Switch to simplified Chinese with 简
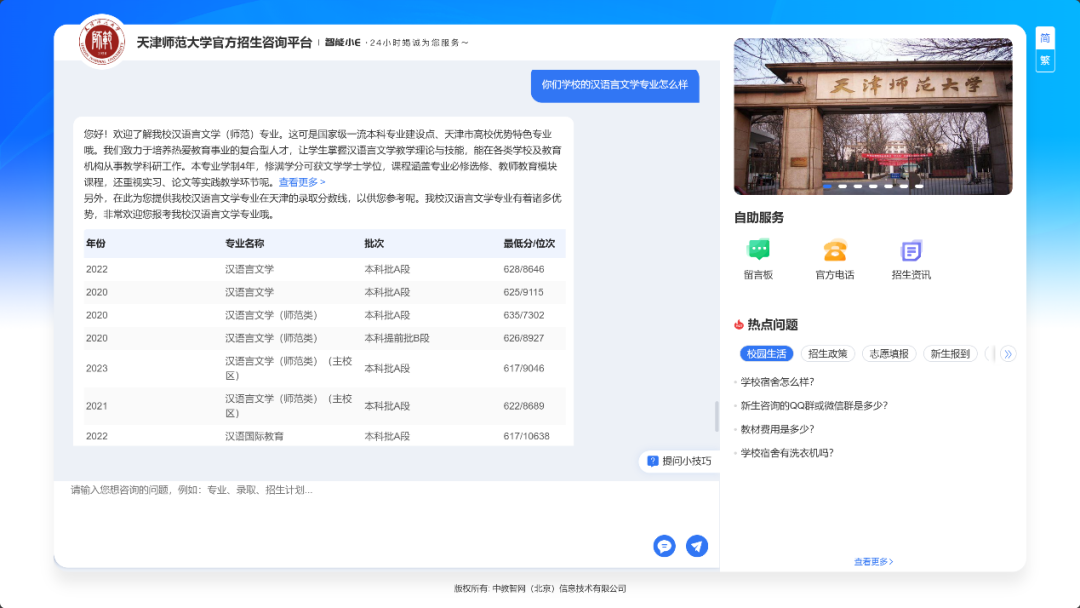Image resolution: width=1080 pixels, height=608 pixels. coord(1045,38)
